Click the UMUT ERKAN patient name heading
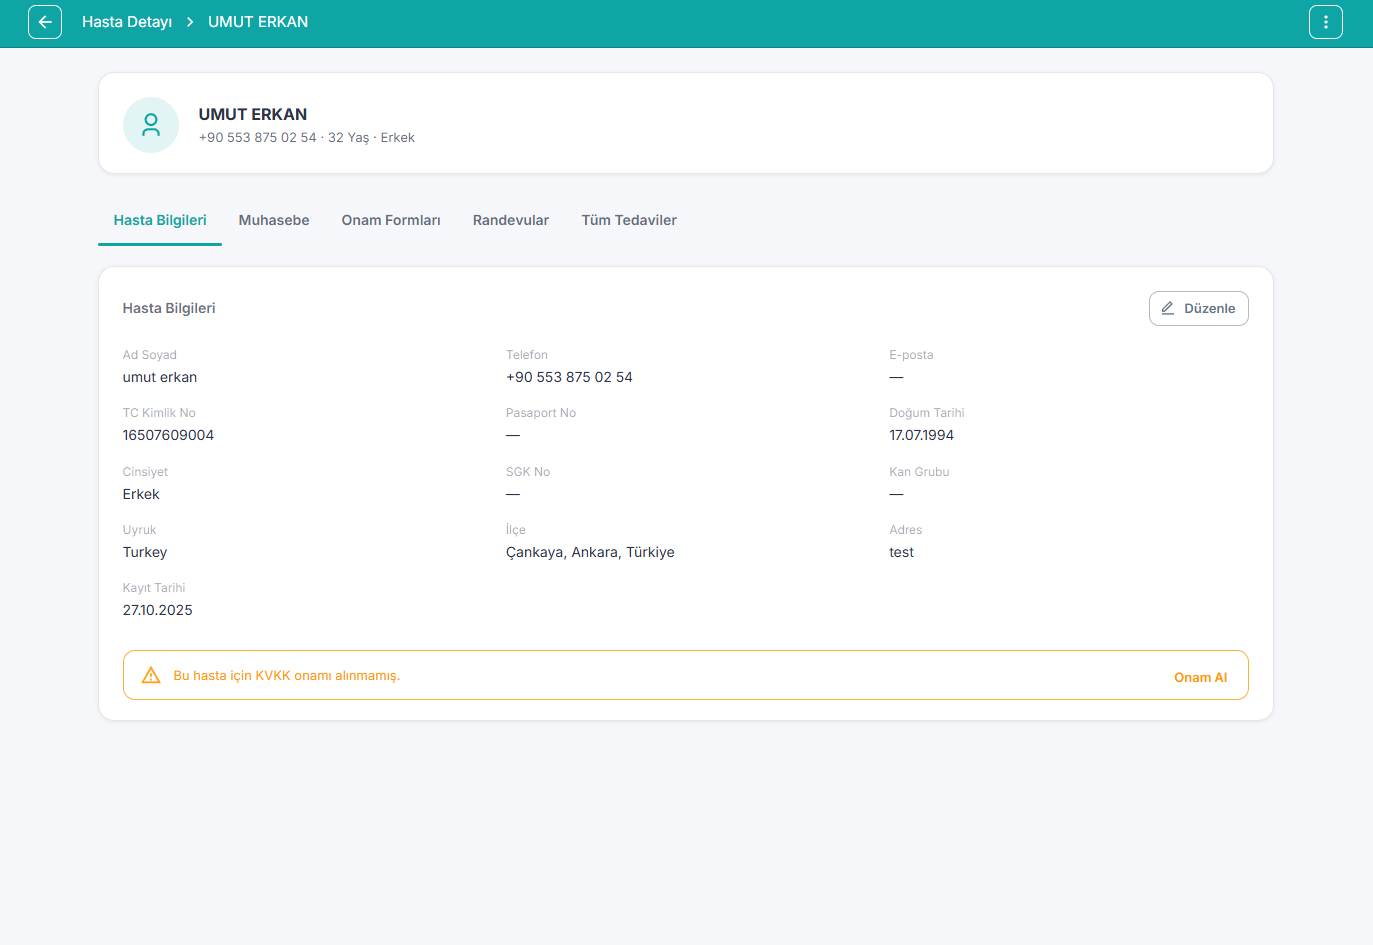Viewport: 1373px width, 945px height. point(253,114)
